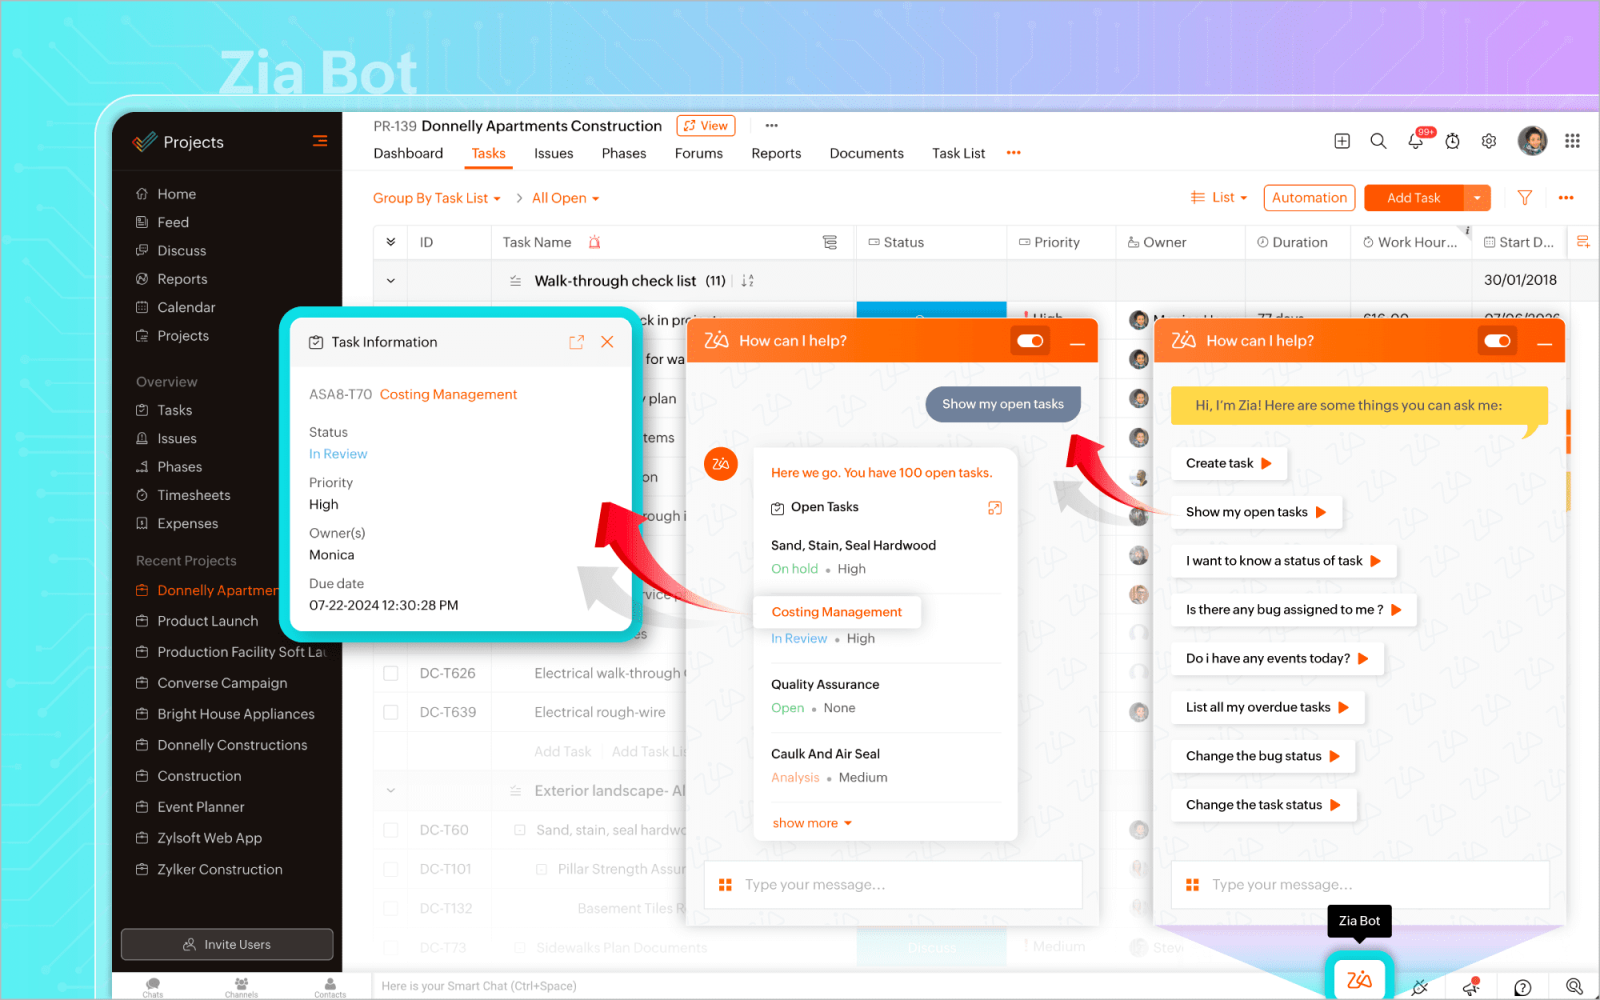Screen dimensions: 1600x1000
Task: Toggle the switch in the right Zia chat header
Action: click(x=1497, y=341)
